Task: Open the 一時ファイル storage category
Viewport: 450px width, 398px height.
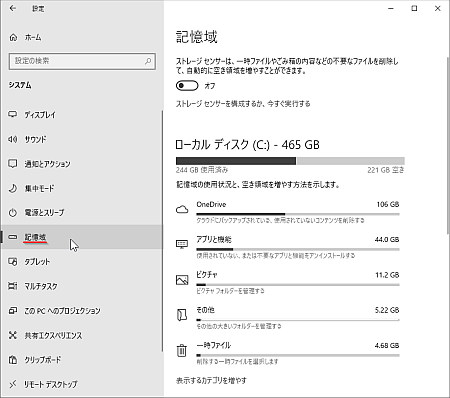Action: point(287,353)
